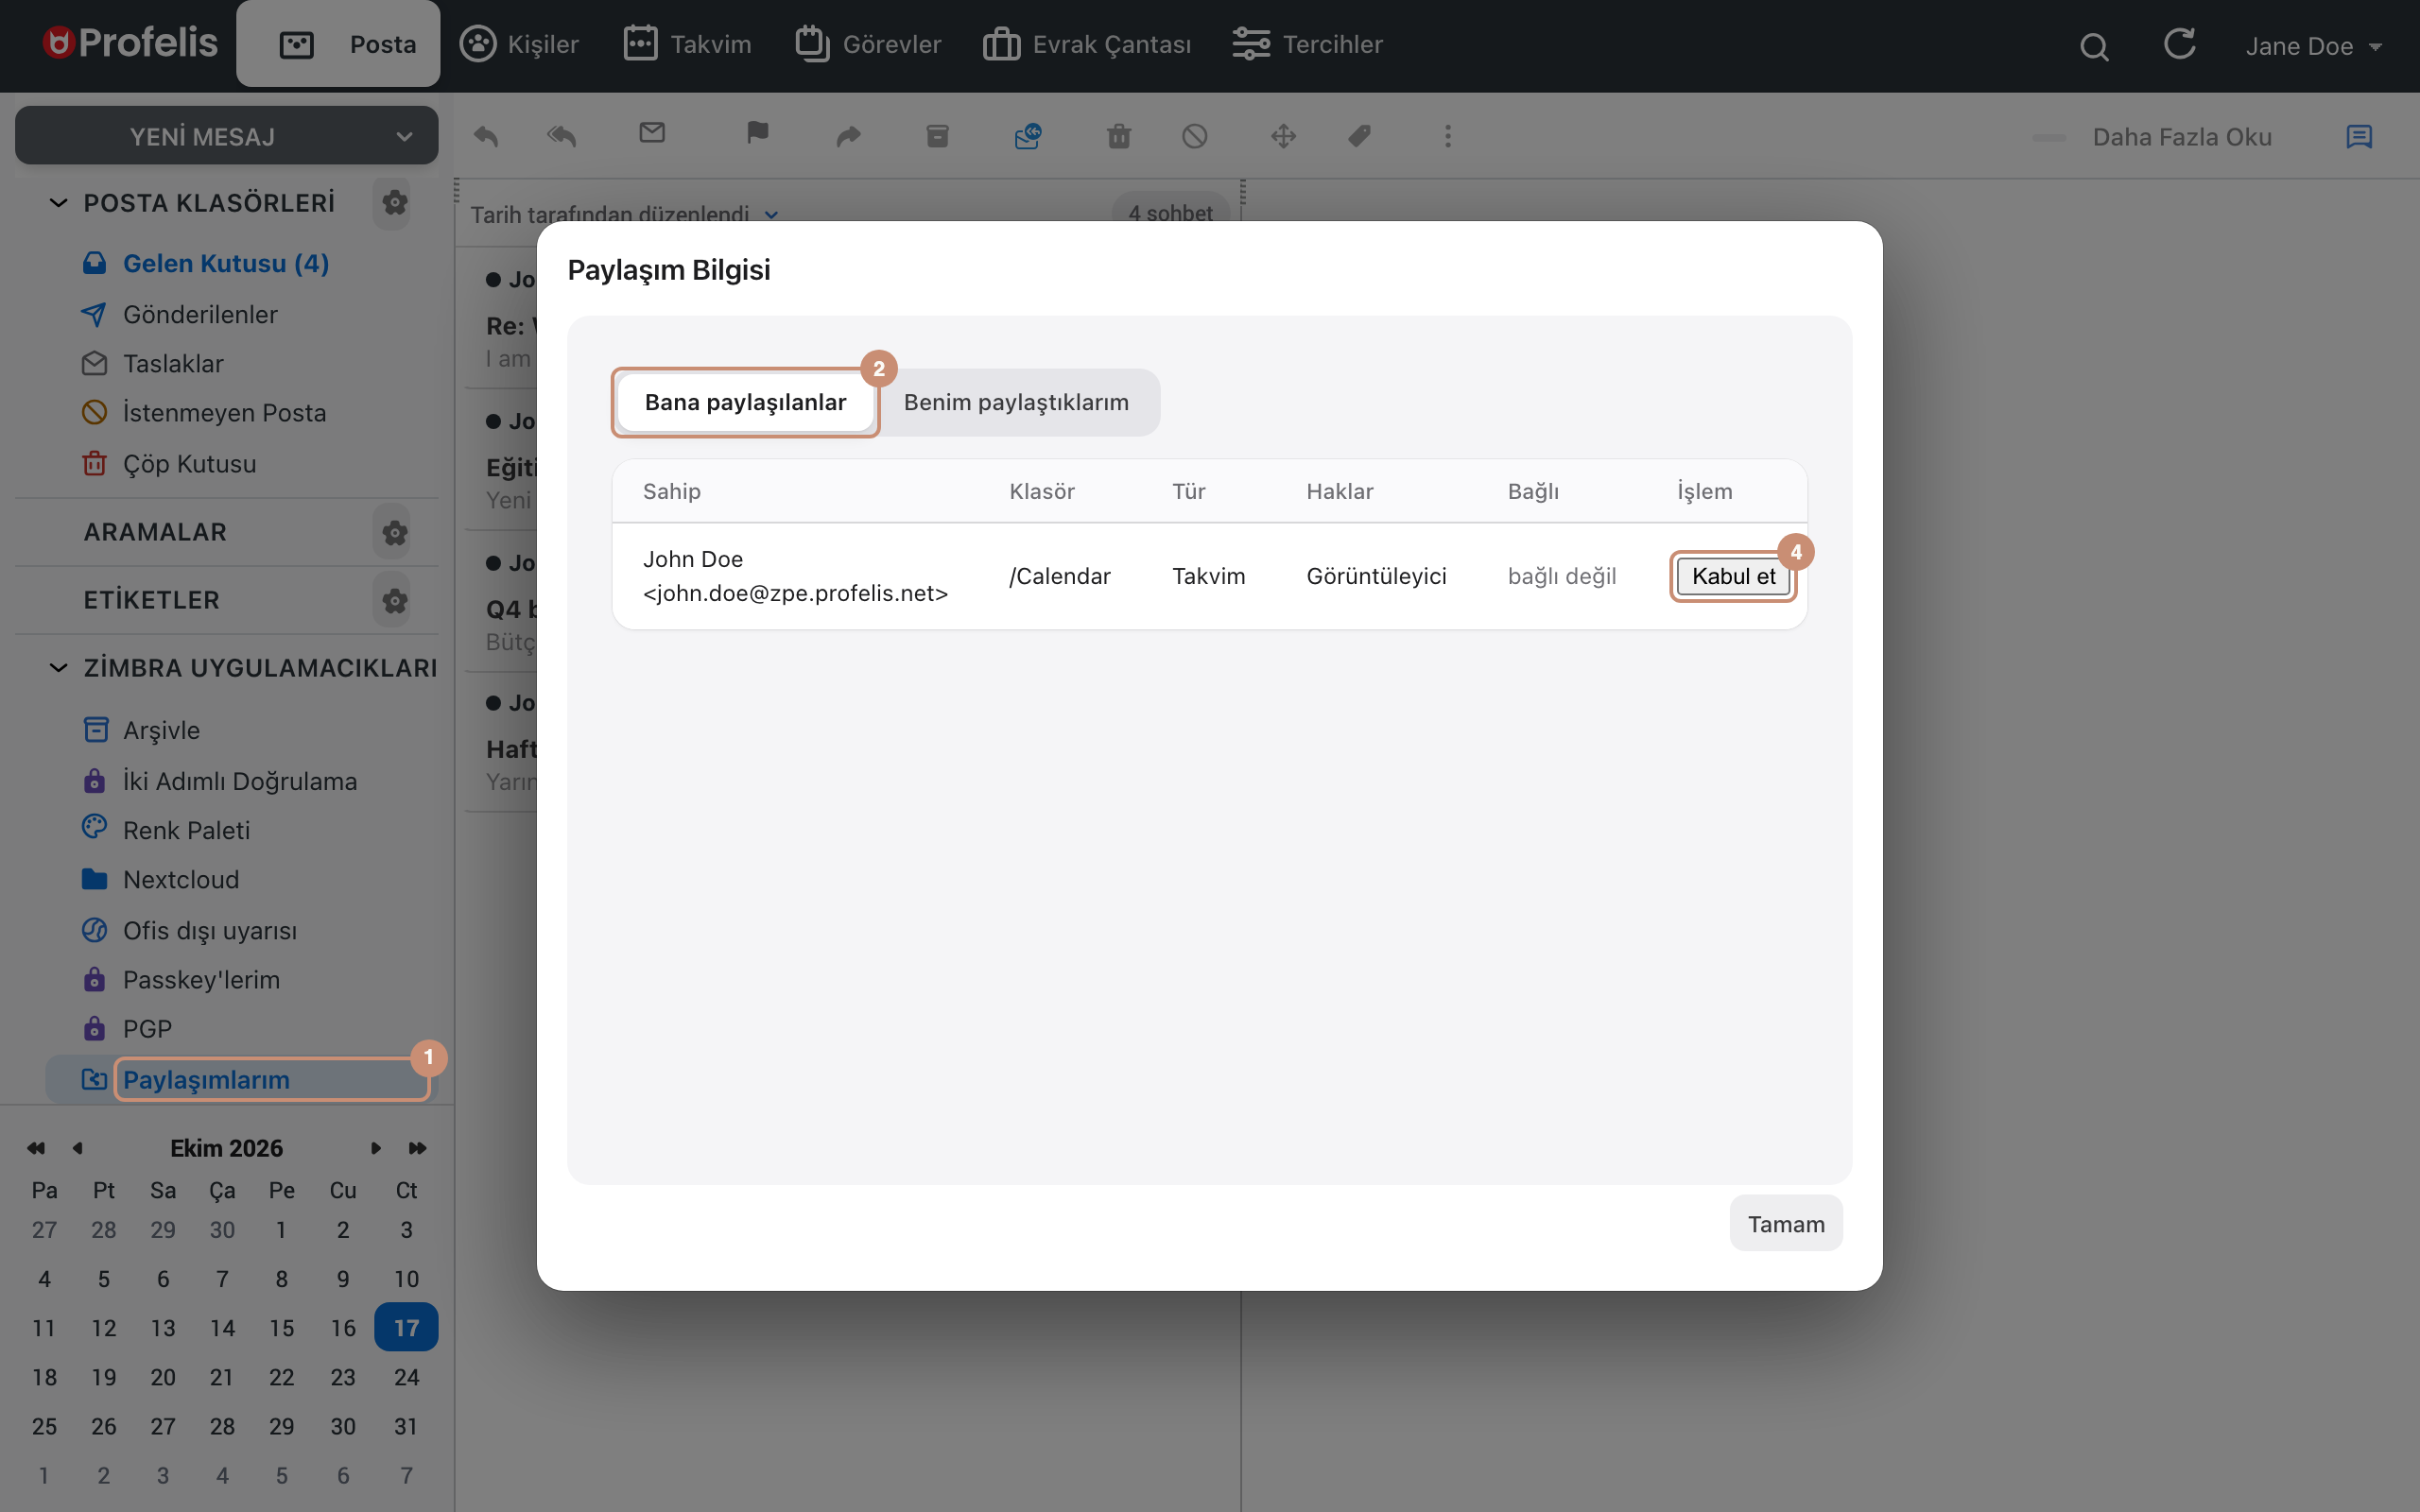Open the three-dot more actions menu
Viewport: 2420px width, 1512px height.
coord(1447,136)
